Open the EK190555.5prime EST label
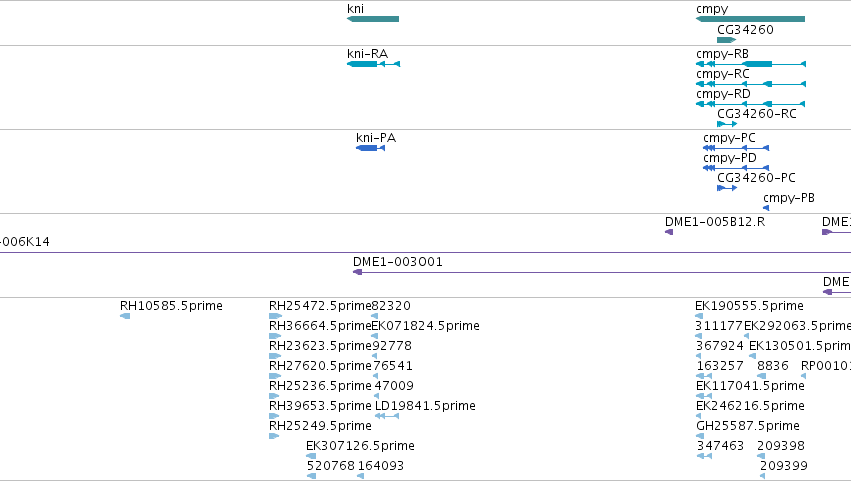 [x=750, y=306]
